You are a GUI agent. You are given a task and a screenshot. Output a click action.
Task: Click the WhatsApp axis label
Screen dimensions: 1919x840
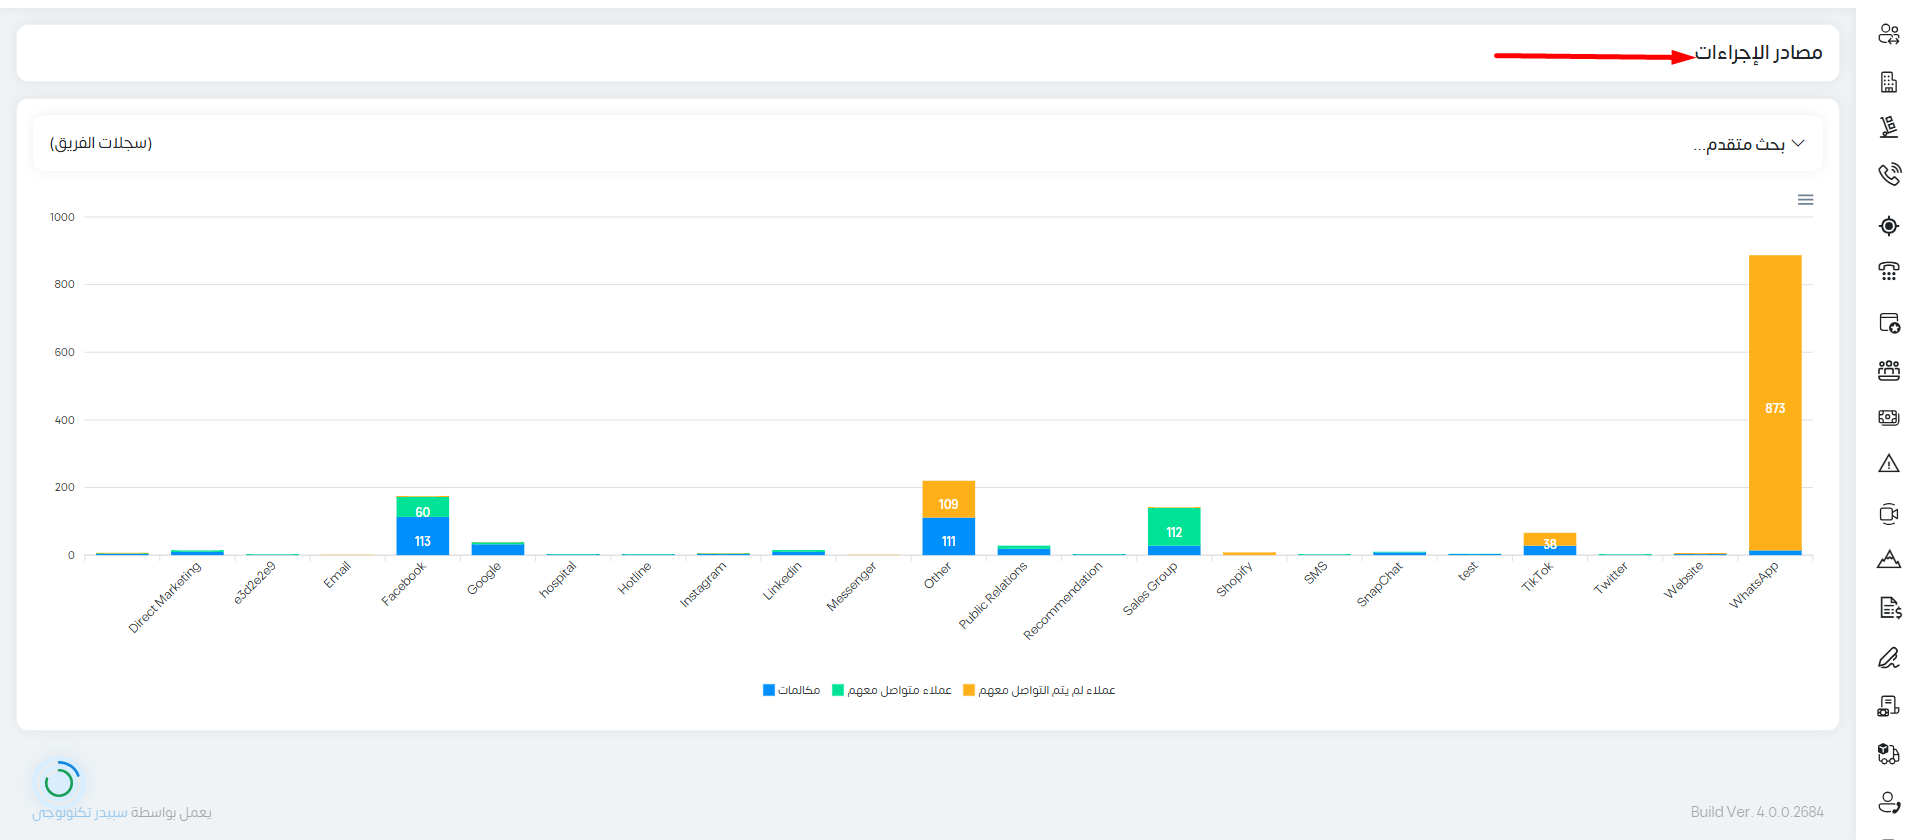pos(1754,585)
